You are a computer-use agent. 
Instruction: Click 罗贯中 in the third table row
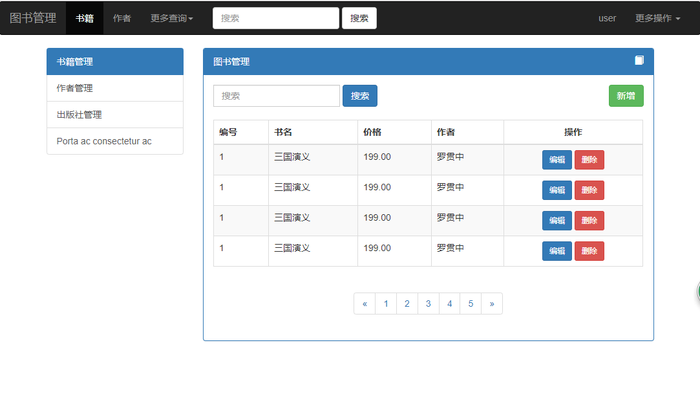tap(450, 217)
